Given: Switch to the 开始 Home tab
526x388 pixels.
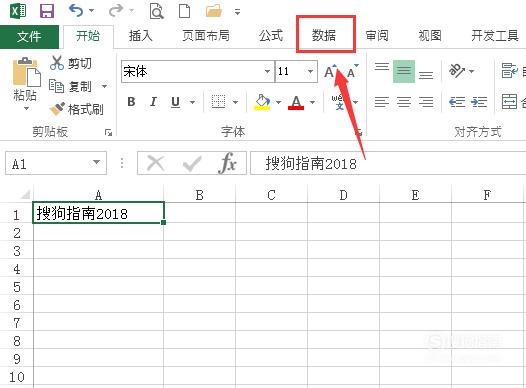Looking at the screenshot, I should coord(88,36).
